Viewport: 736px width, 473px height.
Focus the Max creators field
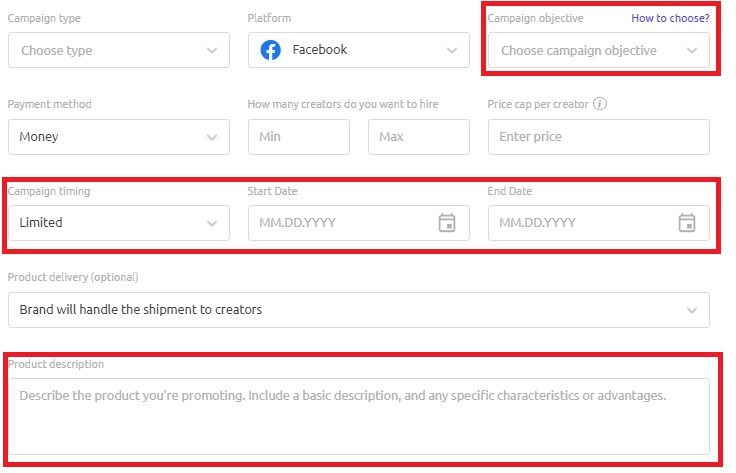tap(419, 137)
